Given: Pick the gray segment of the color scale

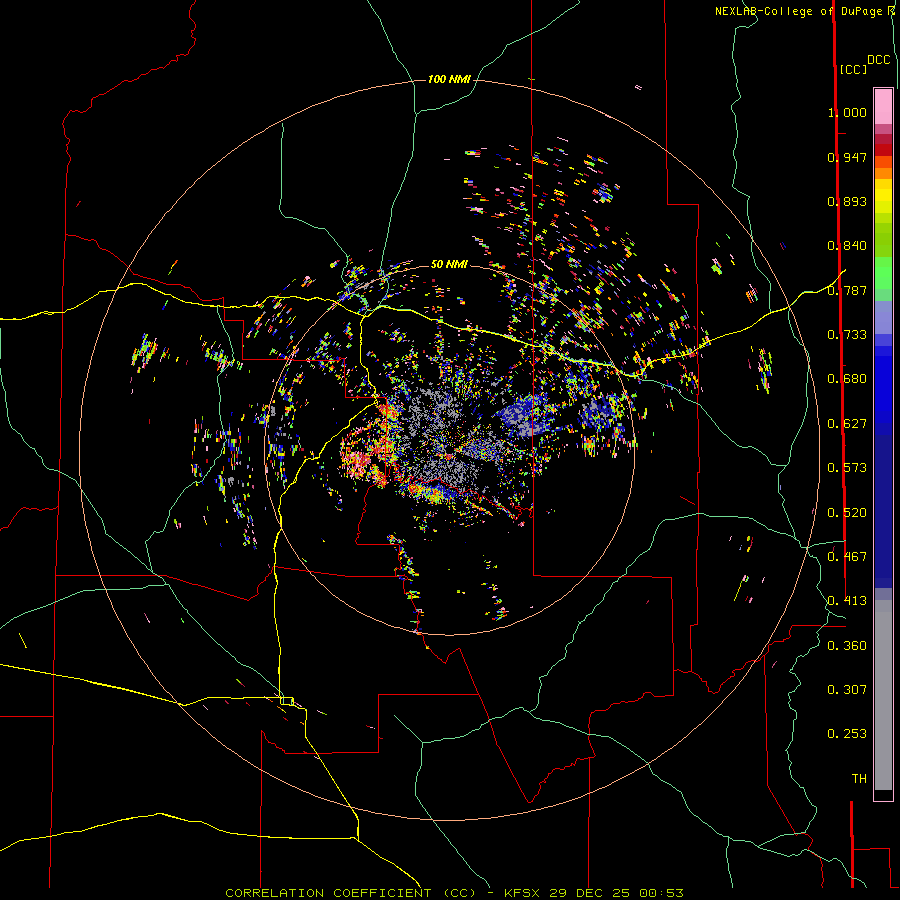Looking at the screenshot, I should click(x=883, y=695).
